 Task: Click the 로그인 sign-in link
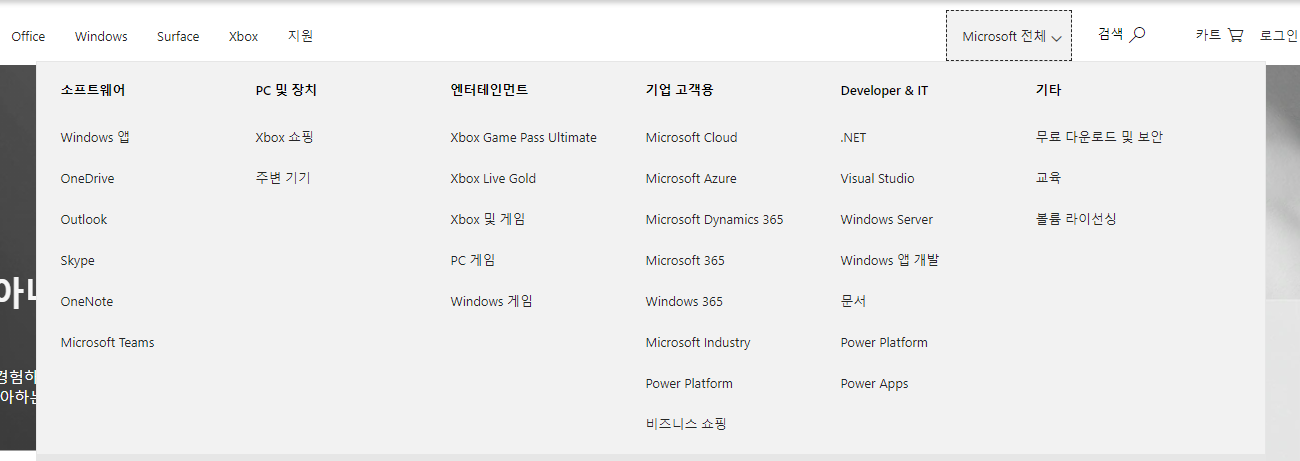tap(1279, 35)
